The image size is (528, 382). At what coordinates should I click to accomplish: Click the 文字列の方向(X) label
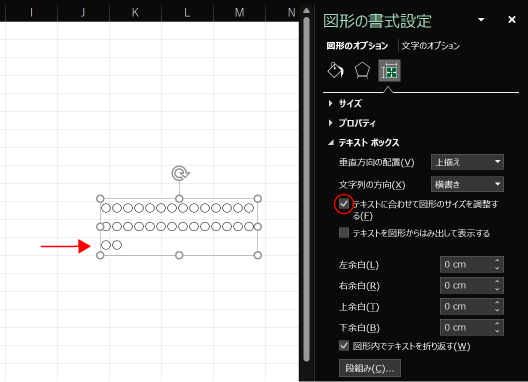click(x=372, y=185)
